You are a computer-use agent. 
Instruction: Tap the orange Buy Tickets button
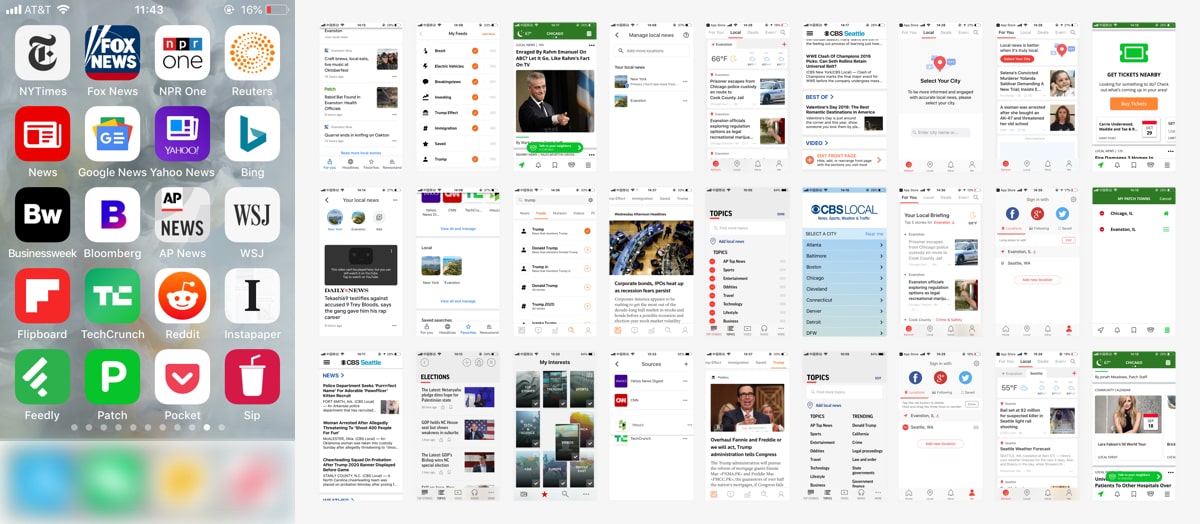coord(1133,103)
